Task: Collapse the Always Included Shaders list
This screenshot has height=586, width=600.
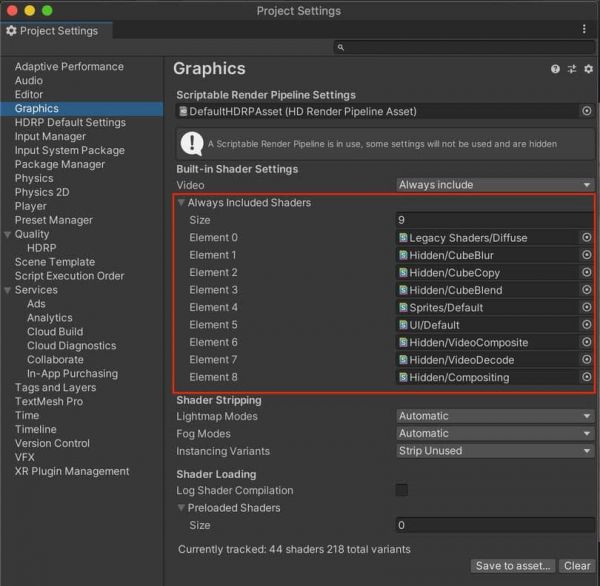Action: [181, 203]
